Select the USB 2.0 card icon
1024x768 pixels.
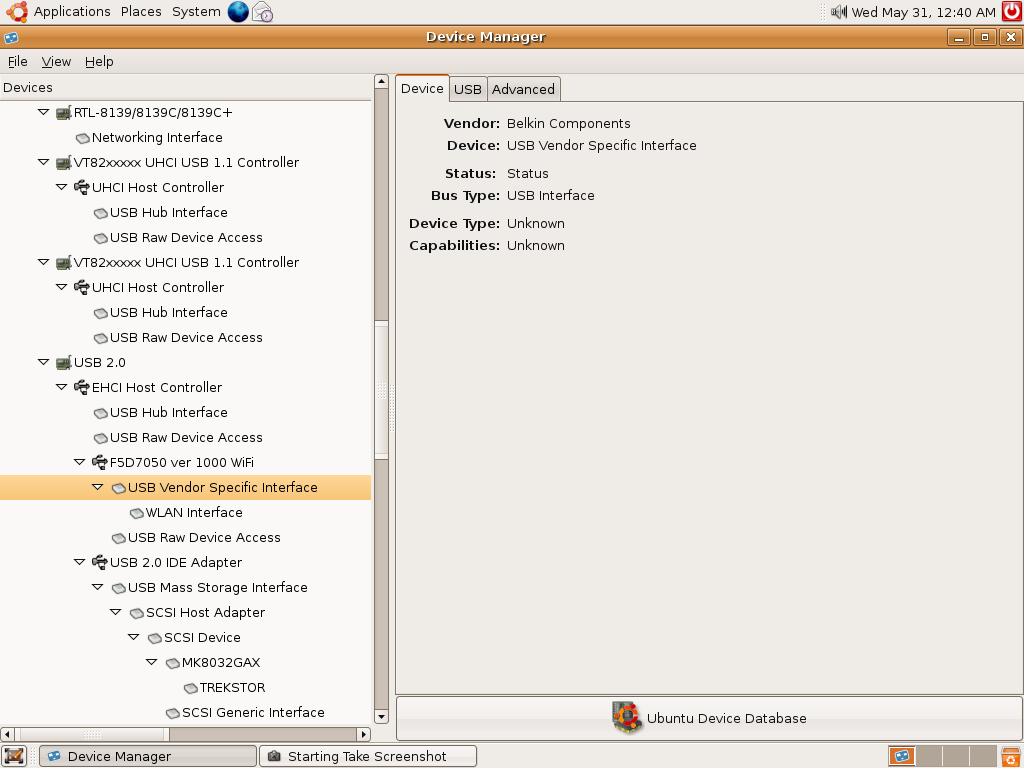[63, 363]
